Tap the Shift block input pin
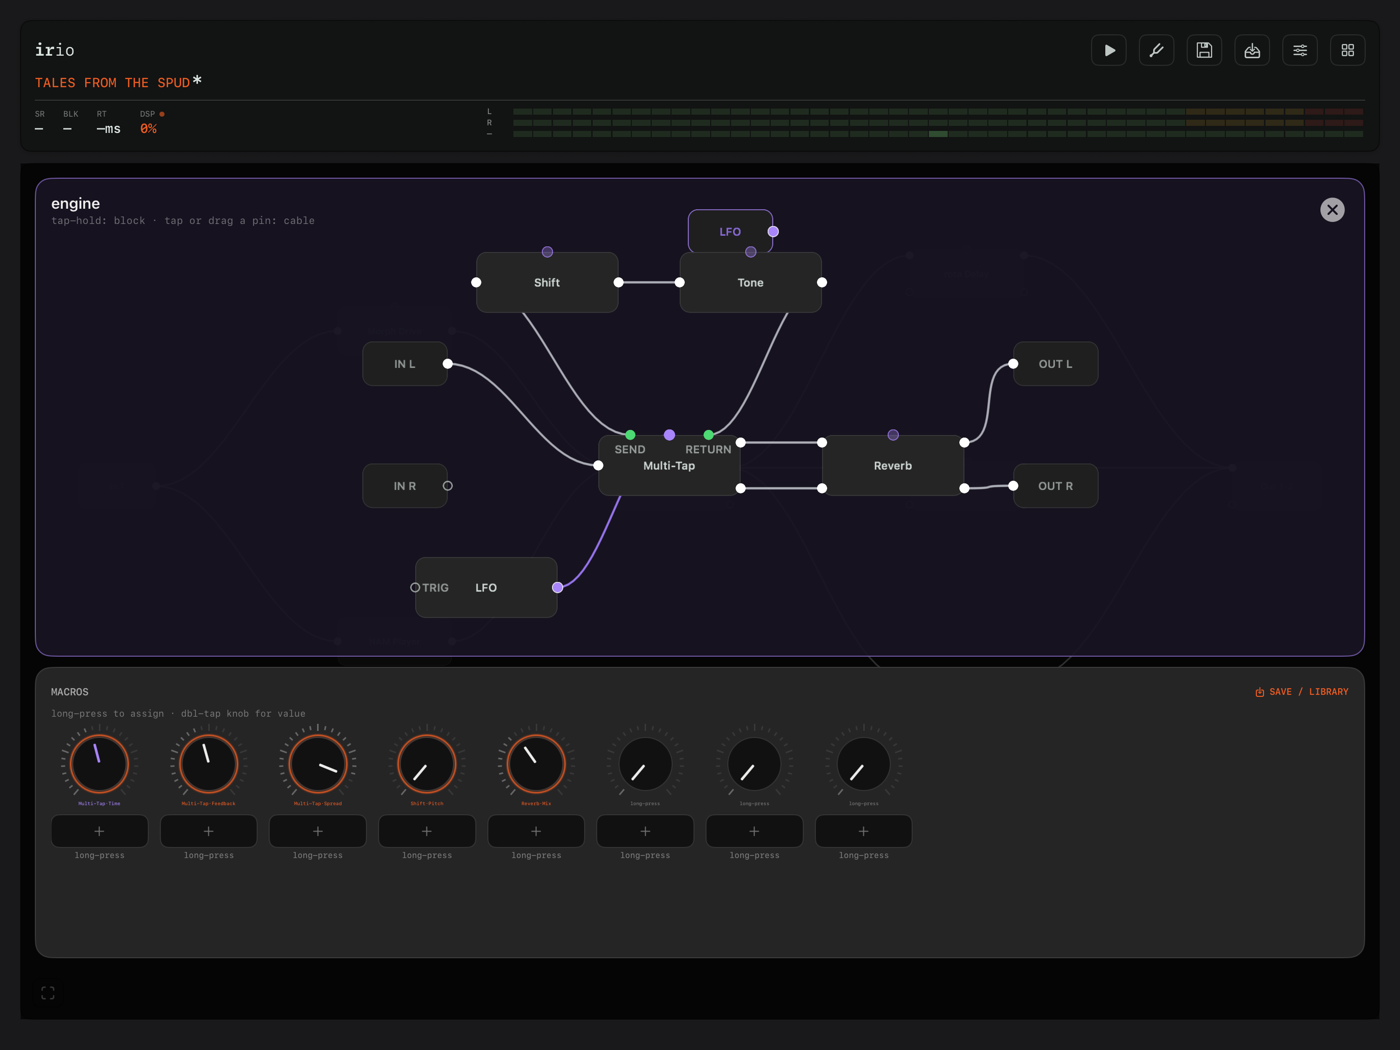Image resolution: width=1400 pixels, height=1050 pixels. pos(476,283)
